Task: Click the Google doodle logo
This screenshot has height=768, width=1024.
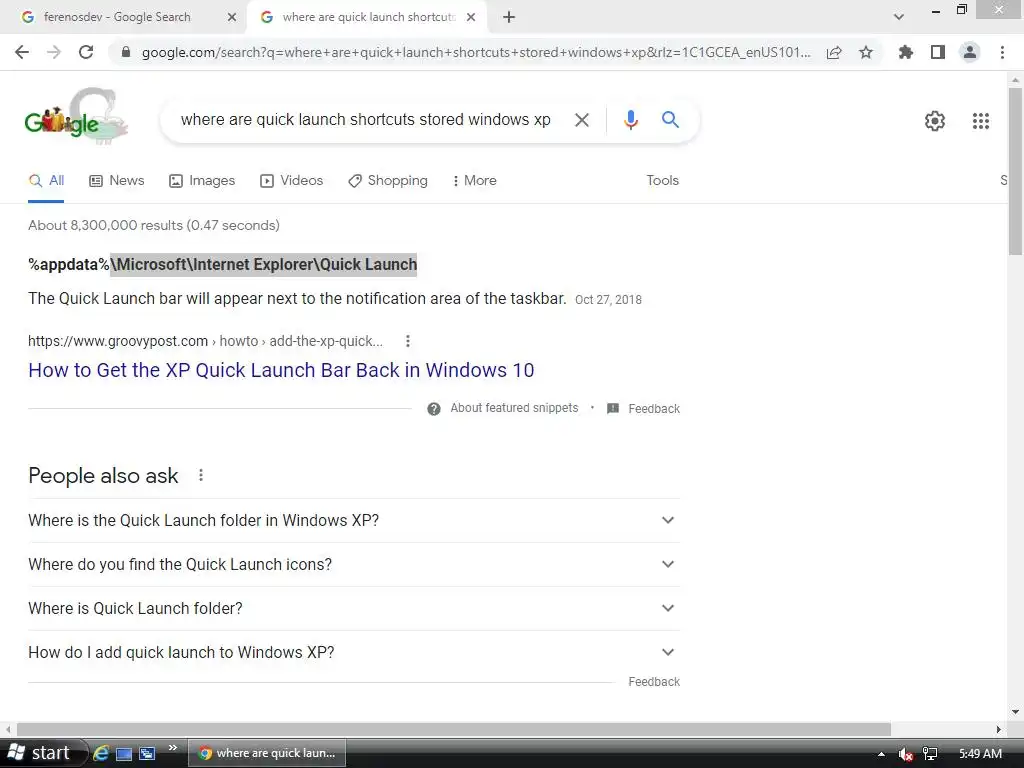Action: click(x=76, y=116)
